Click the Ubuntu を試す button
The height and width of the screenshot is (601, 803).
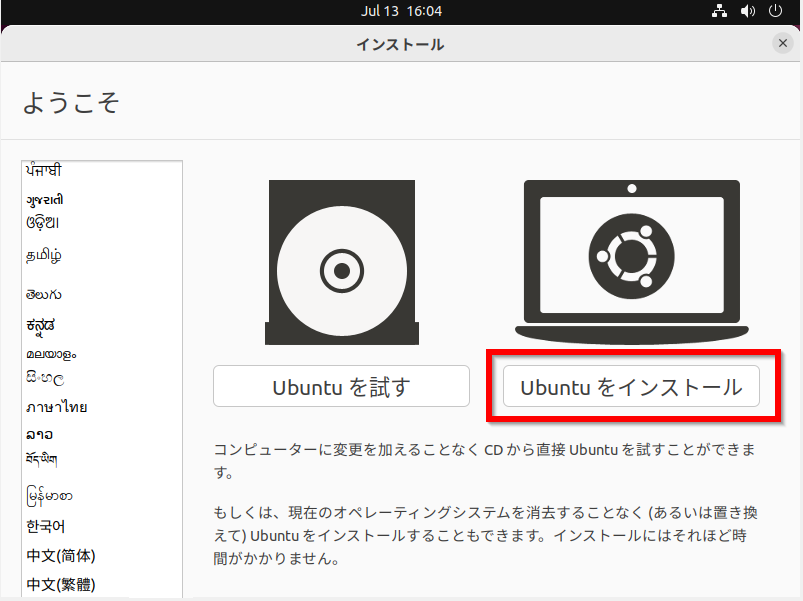point(341,387)
